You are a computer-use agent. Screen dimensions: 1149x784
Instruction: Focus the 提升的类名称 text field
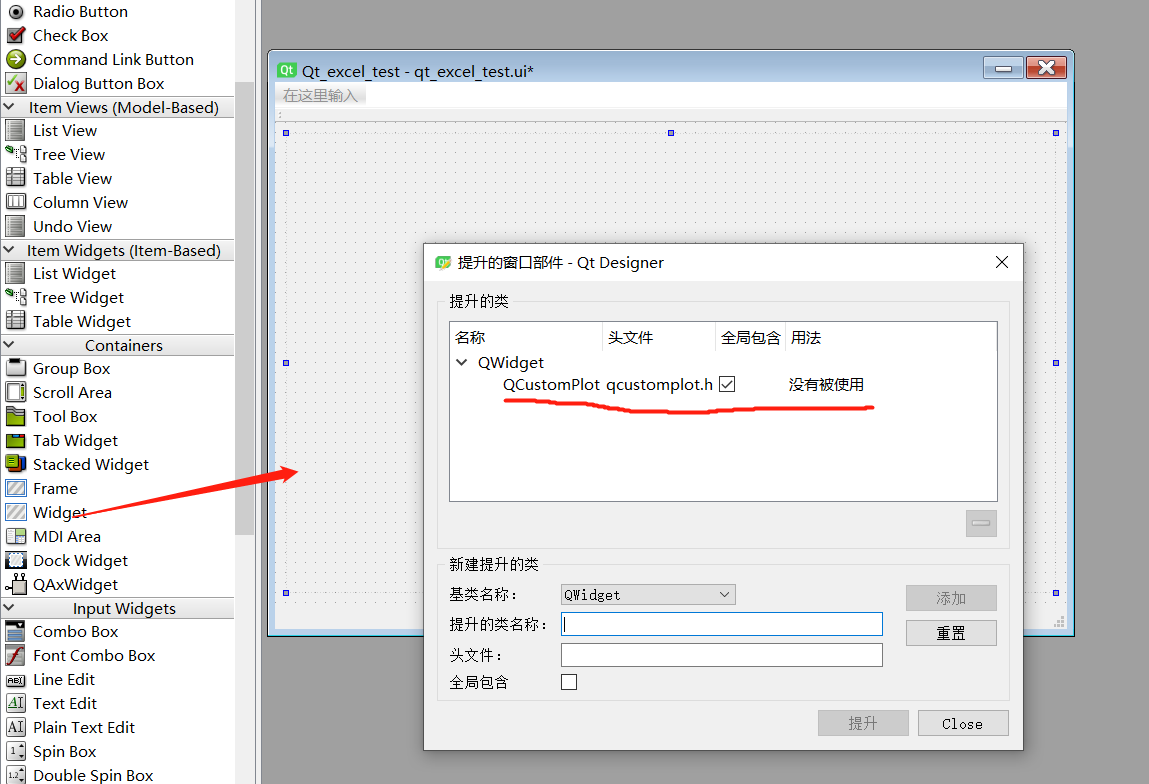tap(722, 624)
